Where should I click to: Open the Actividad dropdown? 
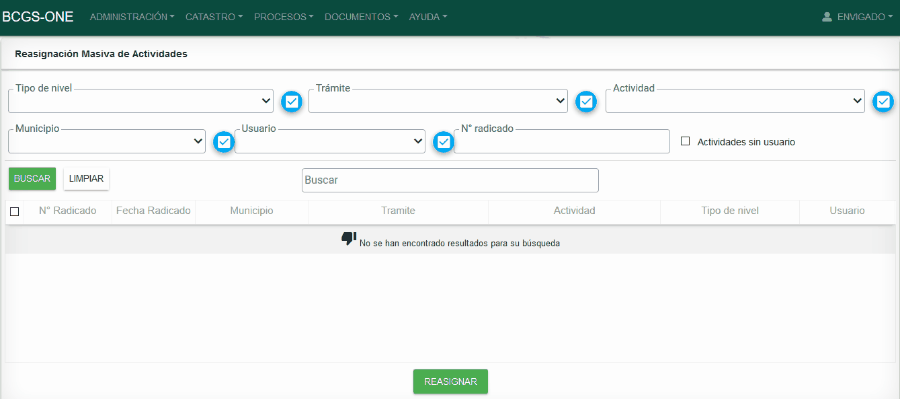[x=735, y=101]
